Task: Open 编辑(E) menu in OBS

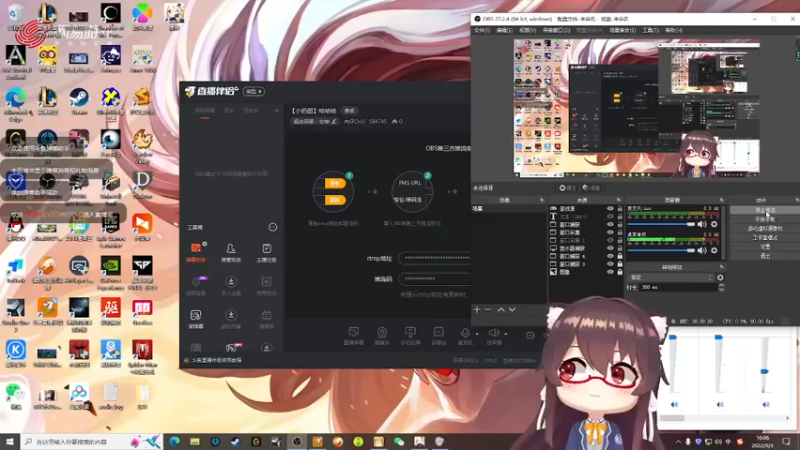Action: pos(504,31)
